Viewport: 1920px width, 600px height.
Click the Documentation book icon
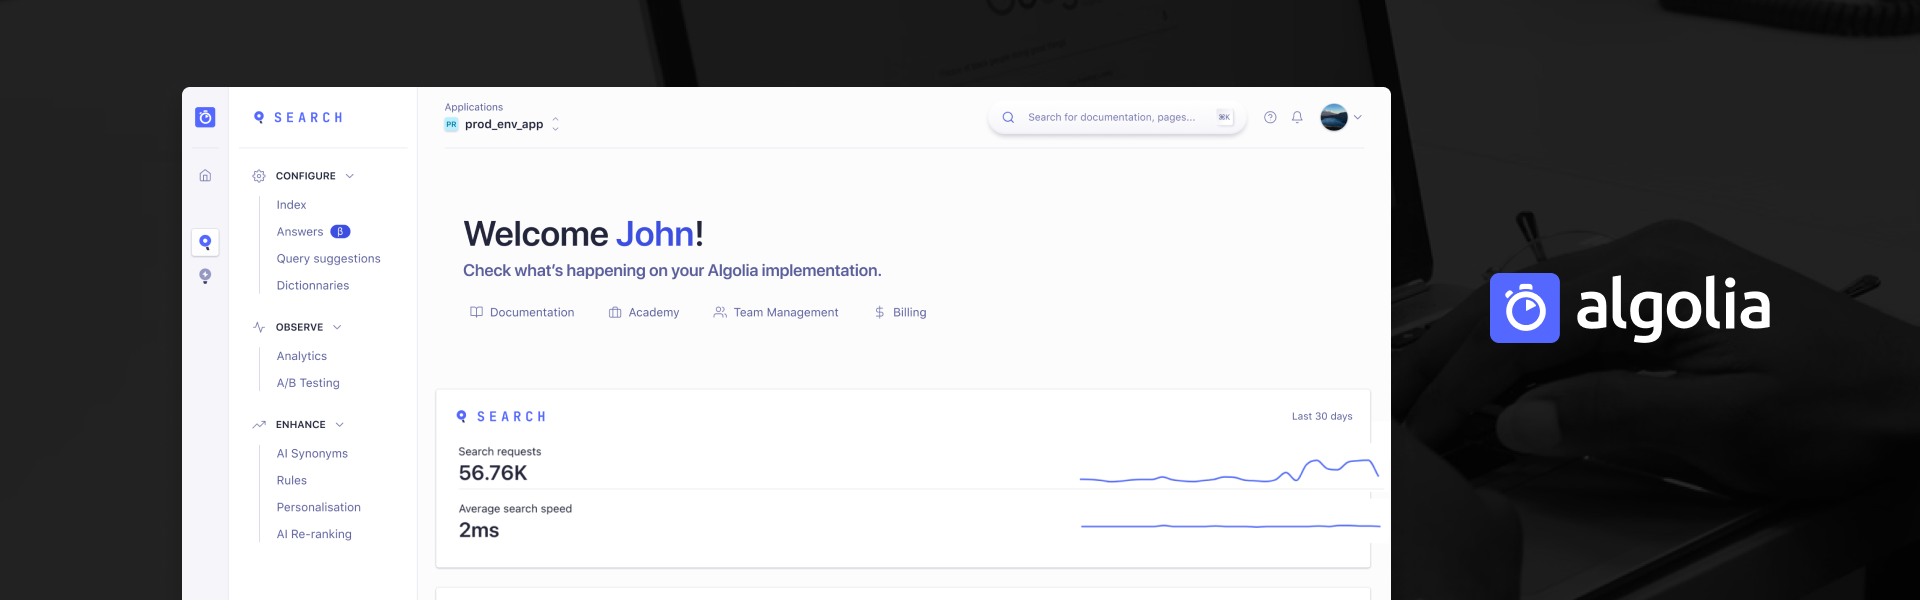pos(476,312)
